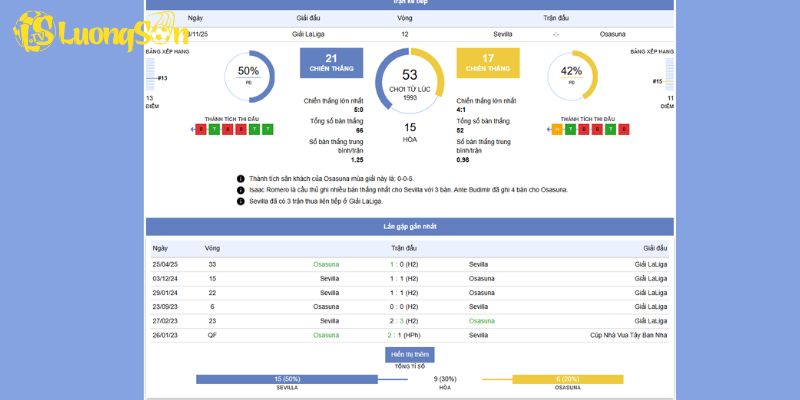800x400 pixels.
Task: Click info icon beside Isaac Romero note
Action: click(241, 190)
